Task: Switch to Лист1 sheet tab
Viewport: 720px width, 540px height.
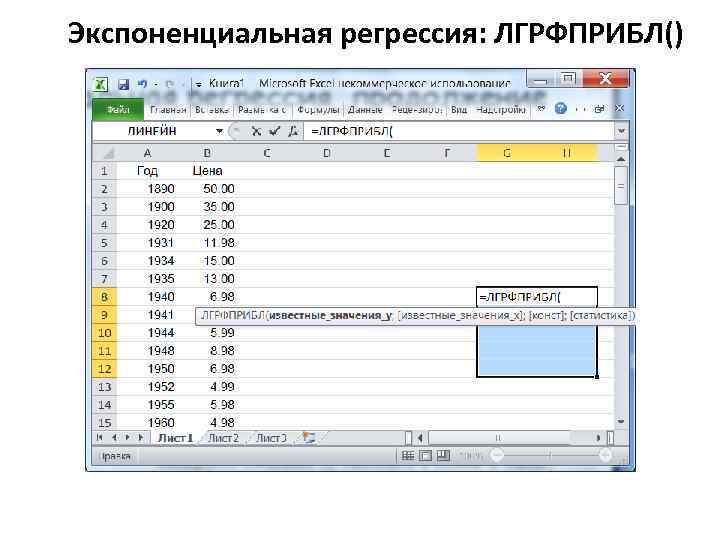Action: (x=175, y=439)
